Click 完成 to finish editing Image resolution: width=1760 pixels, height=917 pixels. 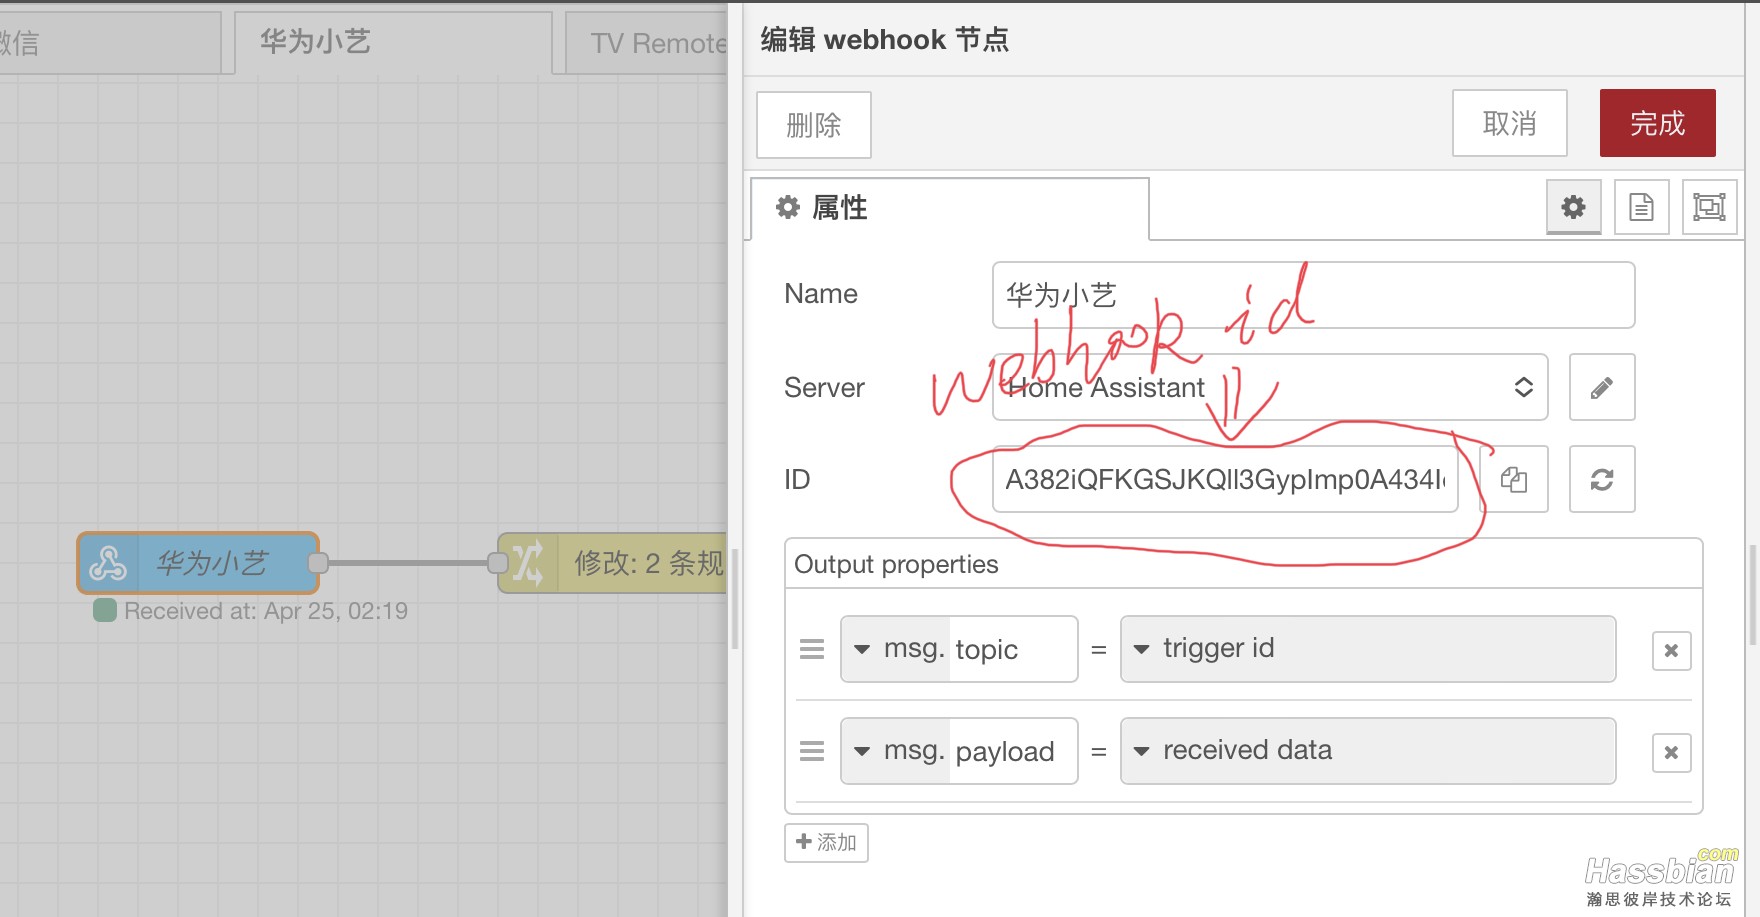1658,123
